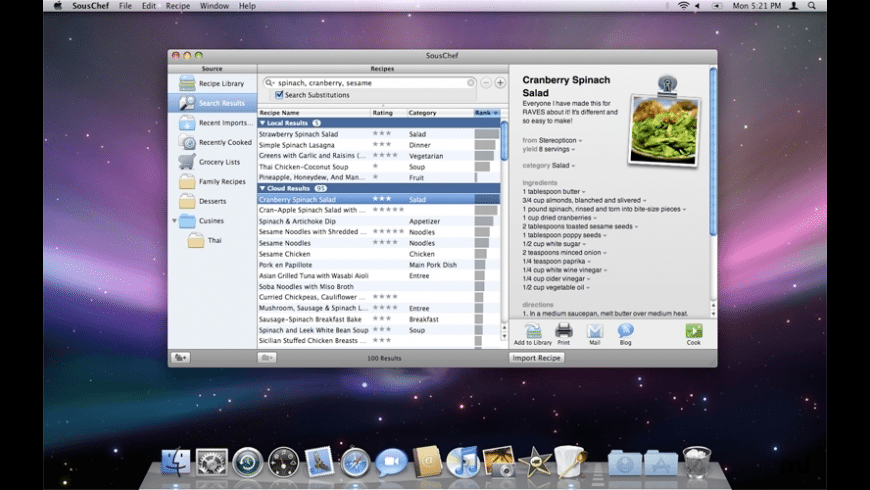Open the Window menu

214,6
